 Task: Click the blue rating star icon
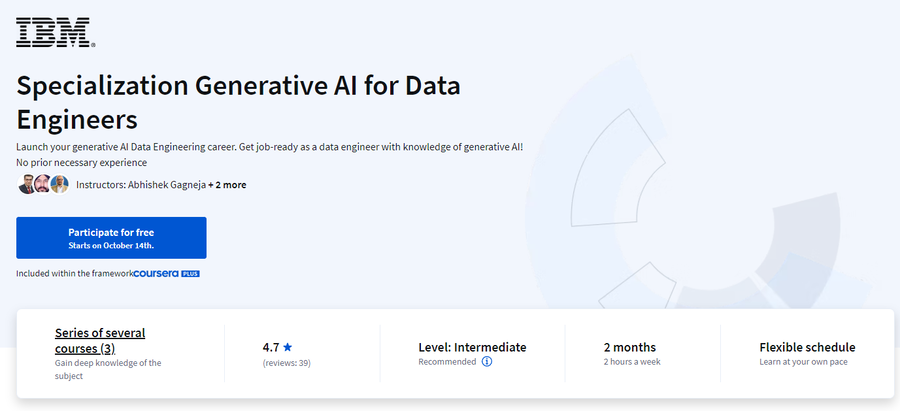[288, 347]
